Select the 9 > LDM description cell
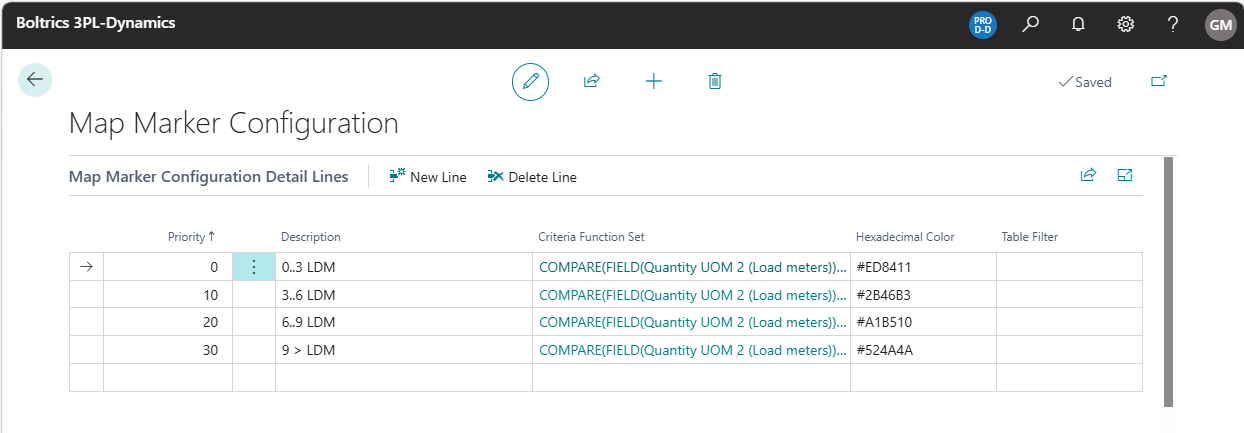 tap(404, 350)
